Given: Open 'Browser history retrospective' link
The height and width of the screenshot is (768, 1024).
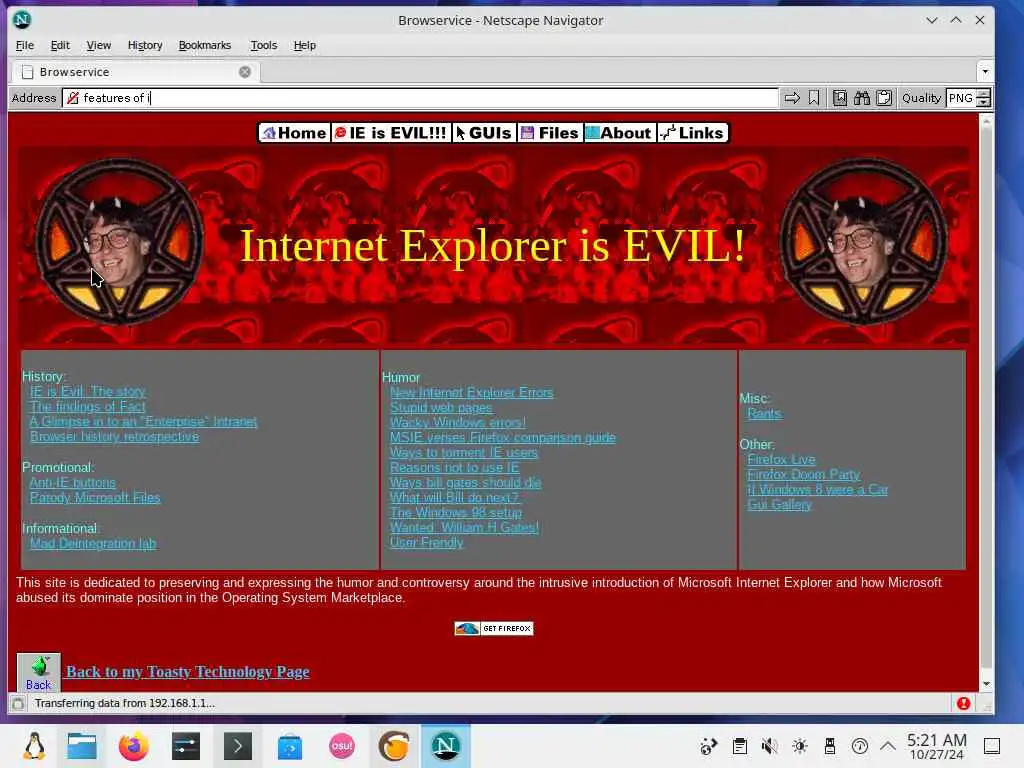Looking at the screenshot, I should (114, 436).
